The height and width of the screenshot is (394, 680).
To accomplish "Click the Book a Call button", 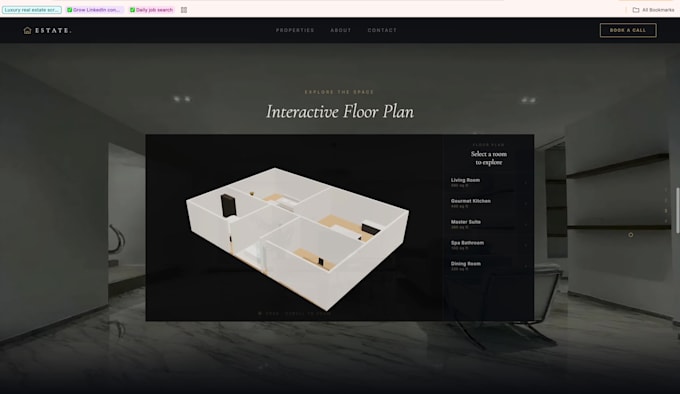I will coord(628,30).
